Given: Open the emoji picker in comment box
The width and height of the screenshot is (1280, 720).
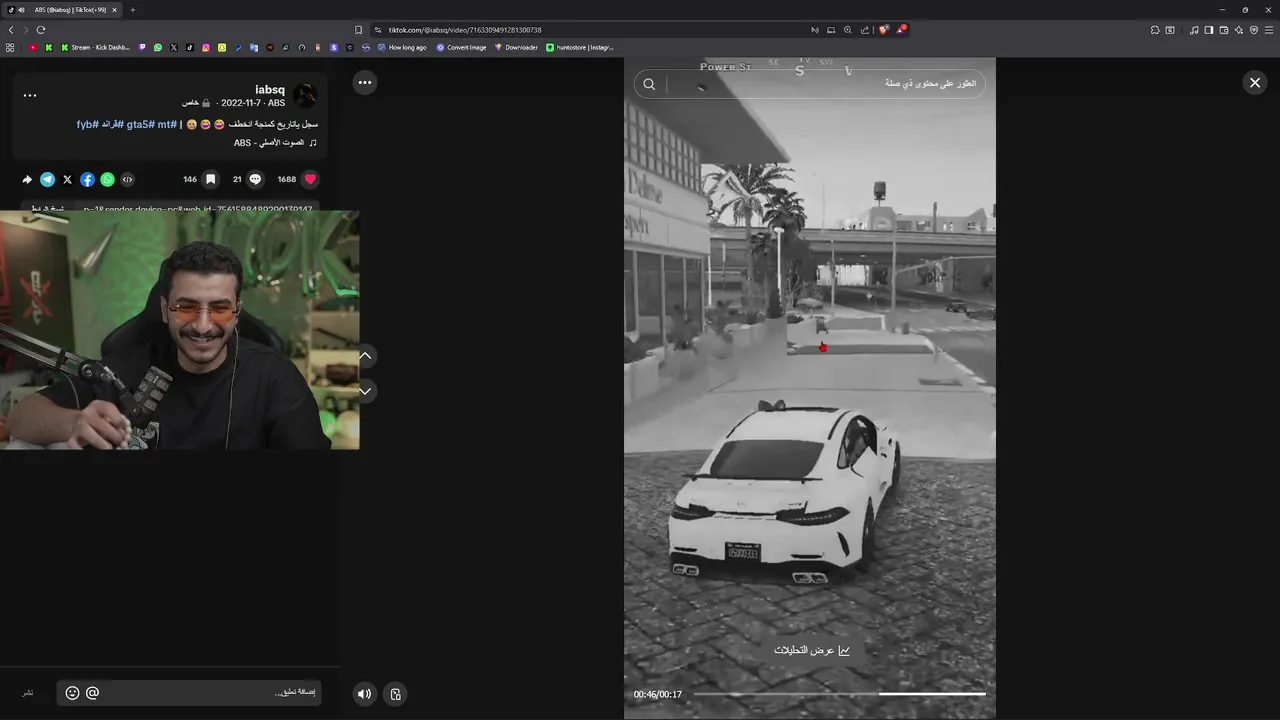Looking at the screenshot, I should (x=72, y=692).
